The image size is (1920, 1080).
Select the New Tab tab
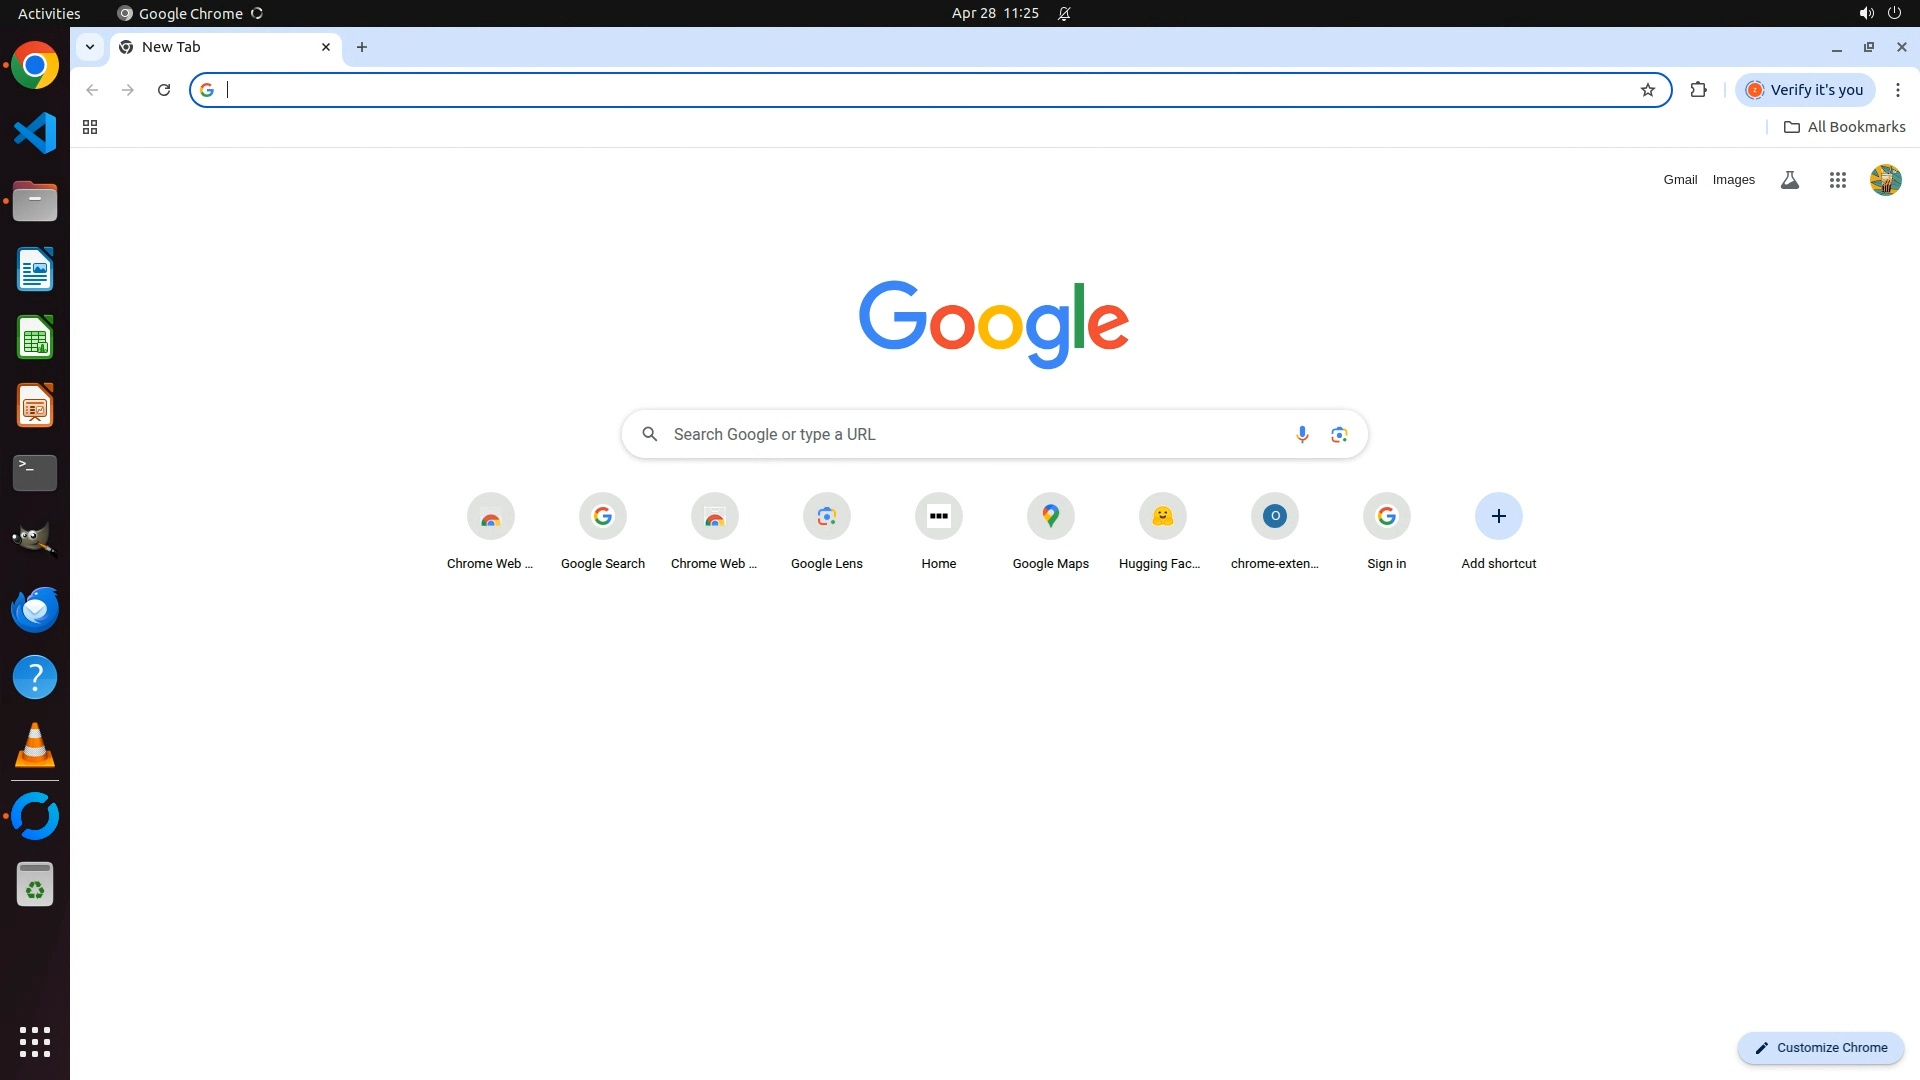click(x=215, y=47)
